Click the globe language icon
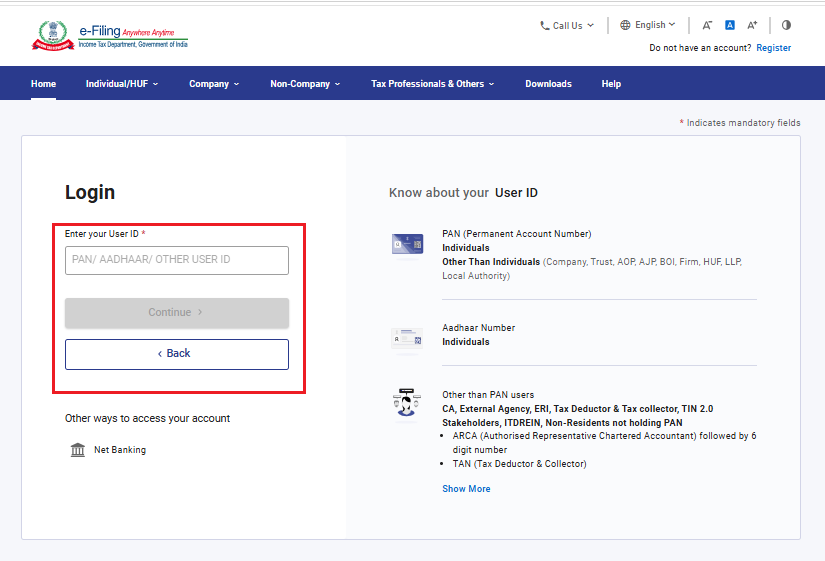The height and width of the screenshot is (561, 825). (625, 25)
